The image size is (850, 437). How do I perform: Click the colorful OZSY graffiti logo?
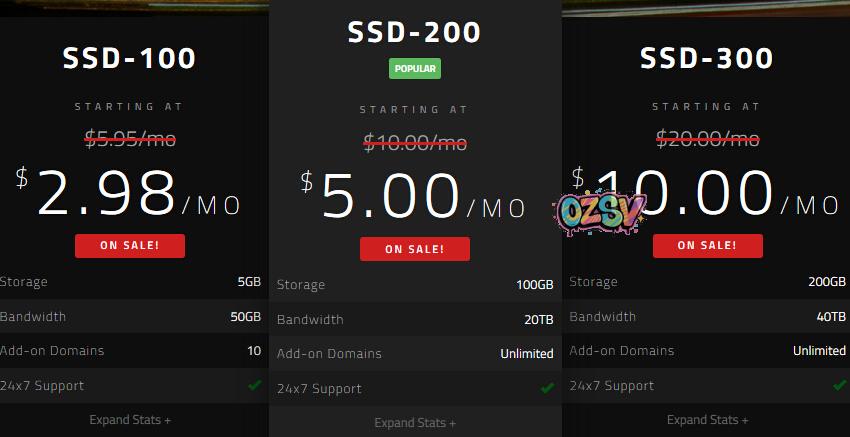click(600, 209)
